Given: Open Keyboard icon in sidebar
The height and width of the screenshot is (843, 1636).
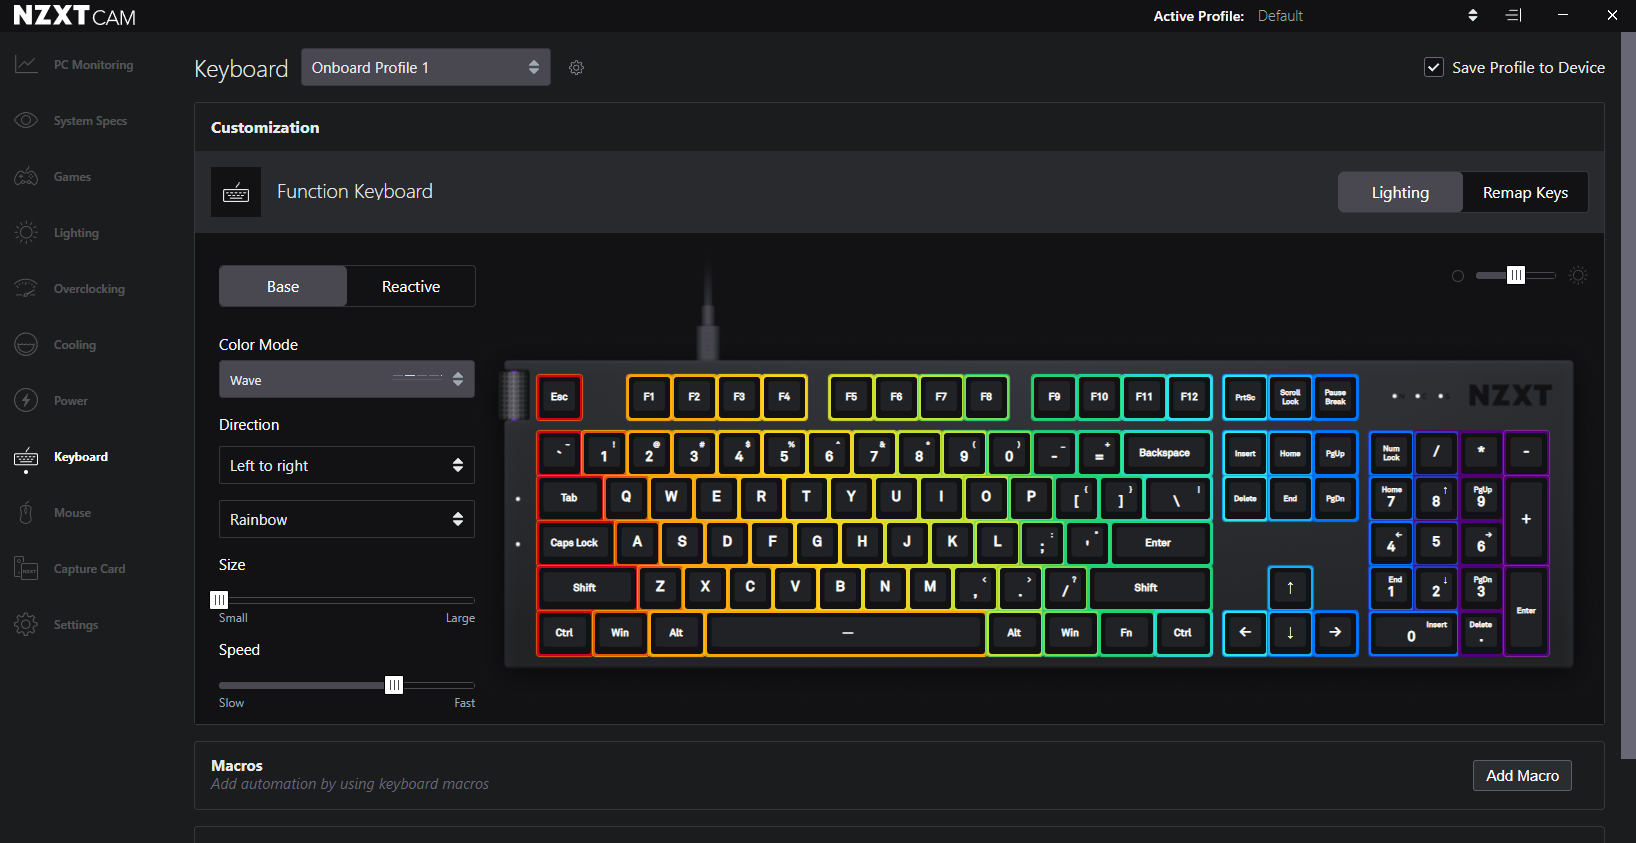Looking at the screenshot, I should (x=26, y=457).
